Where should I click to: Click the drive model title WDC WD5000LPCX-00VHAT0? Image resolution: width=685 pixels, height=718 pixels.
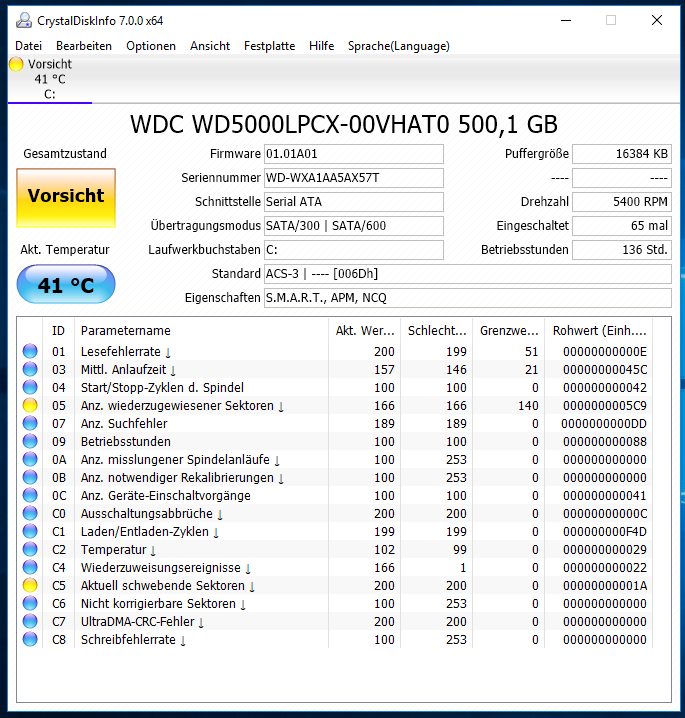pyautogui.click(x=344, y=124)
